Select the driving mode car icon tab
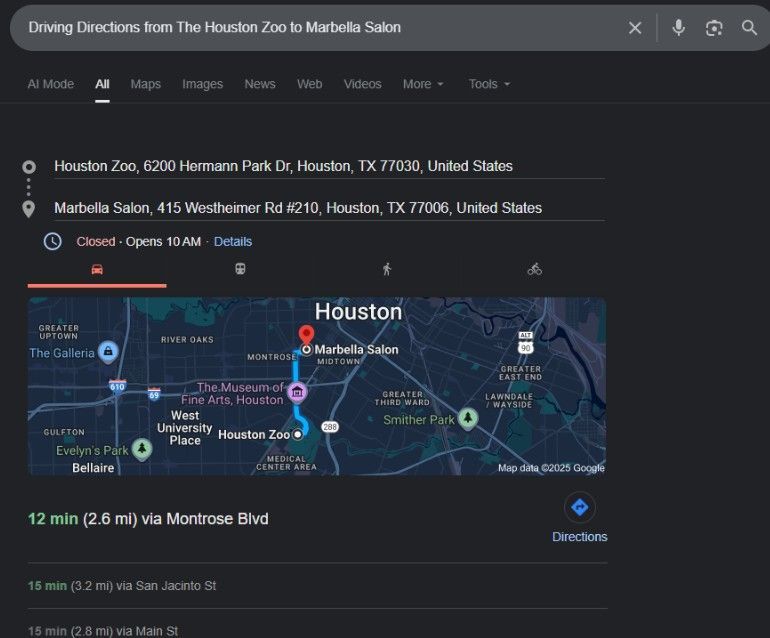 click(x=97, y=270)
